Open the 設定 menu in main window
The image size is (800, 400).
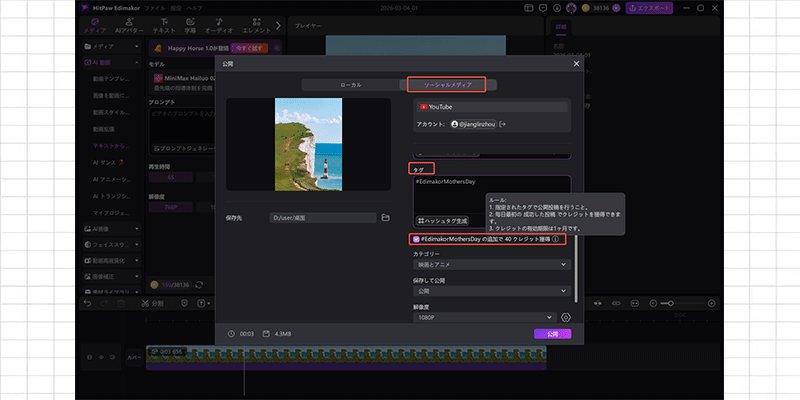coord(176,8)
